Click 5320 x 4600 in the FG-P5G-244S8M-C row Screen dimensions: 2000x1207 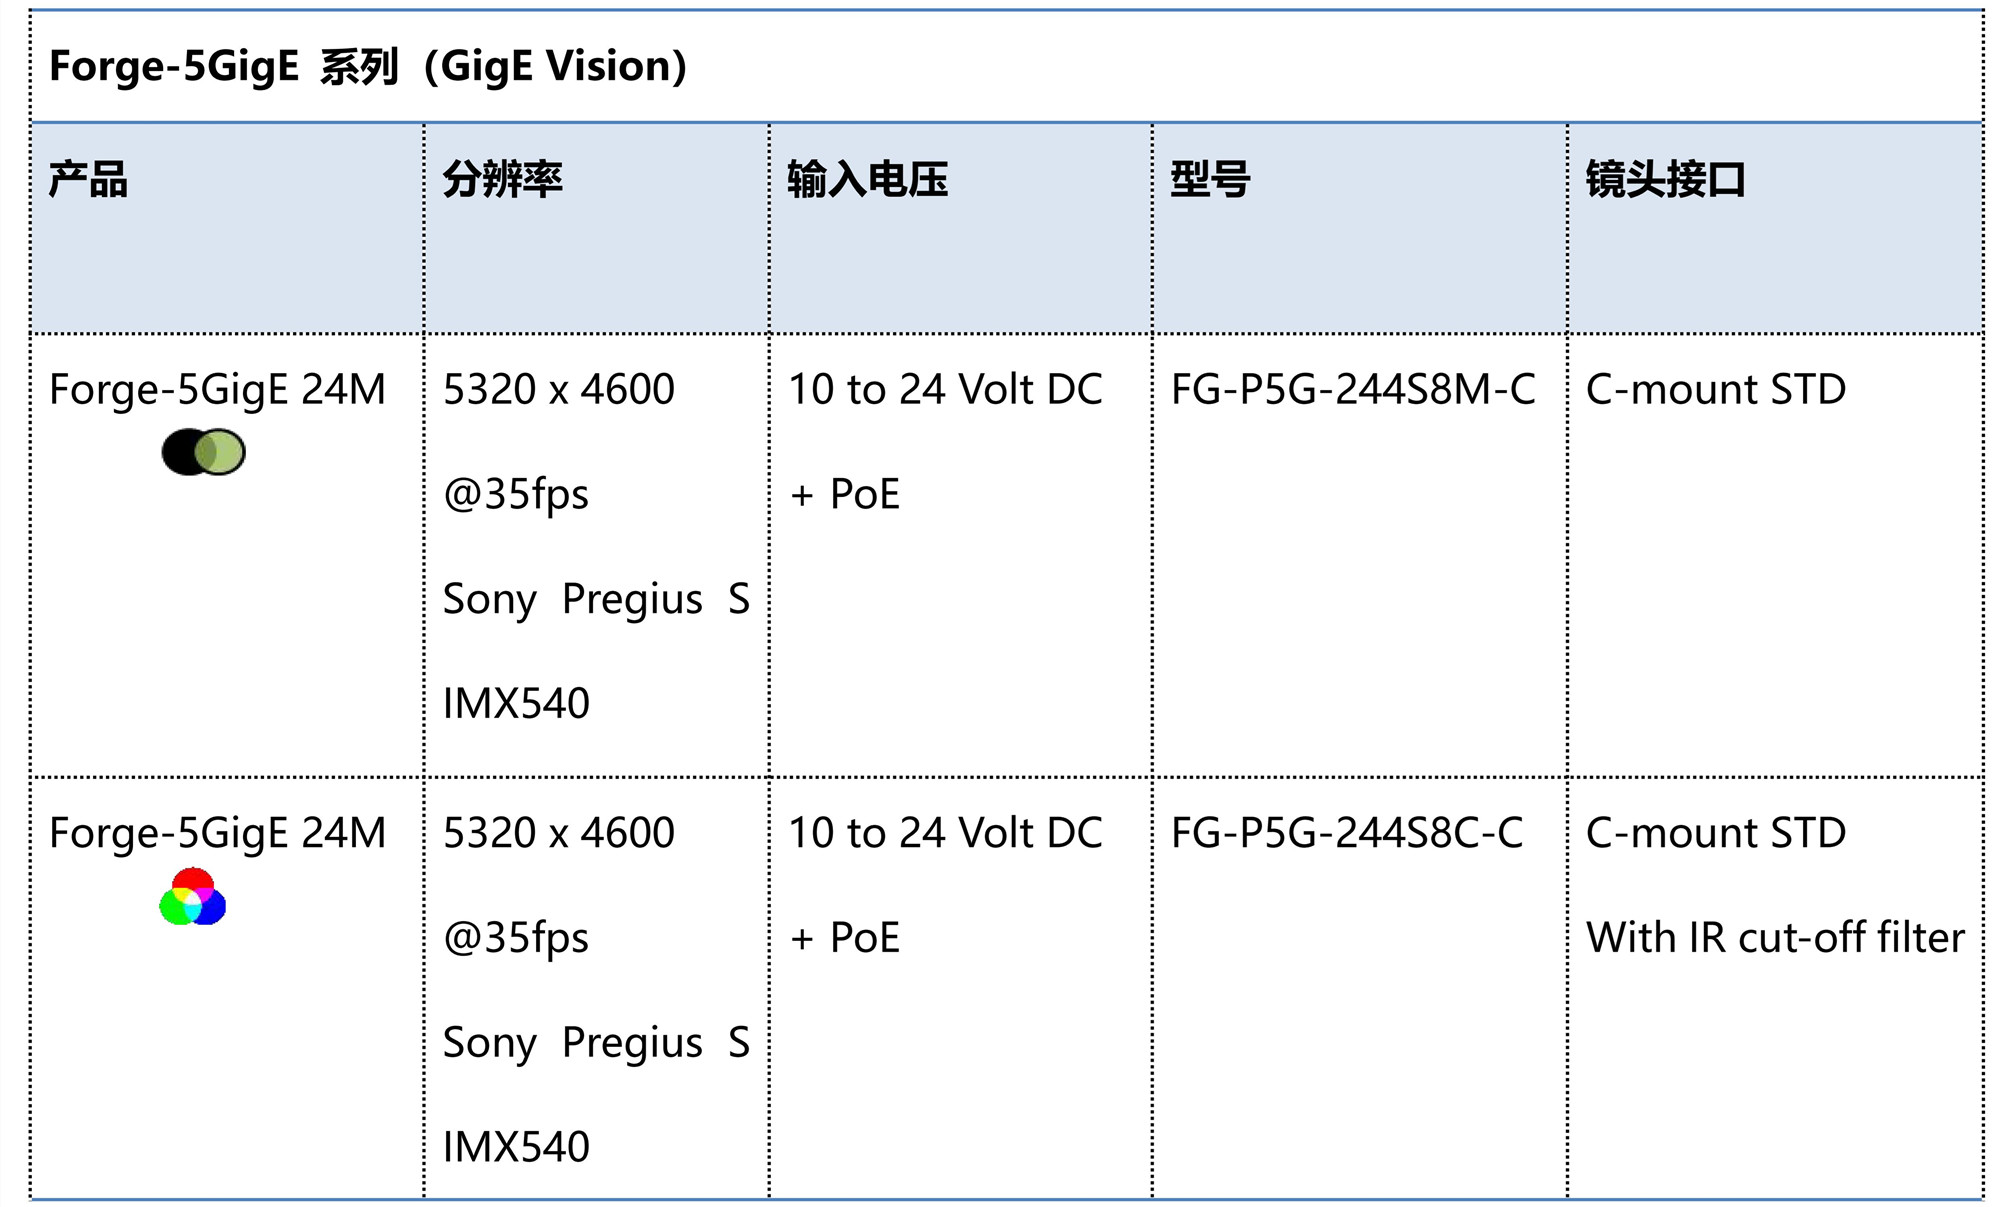[558, 389]
